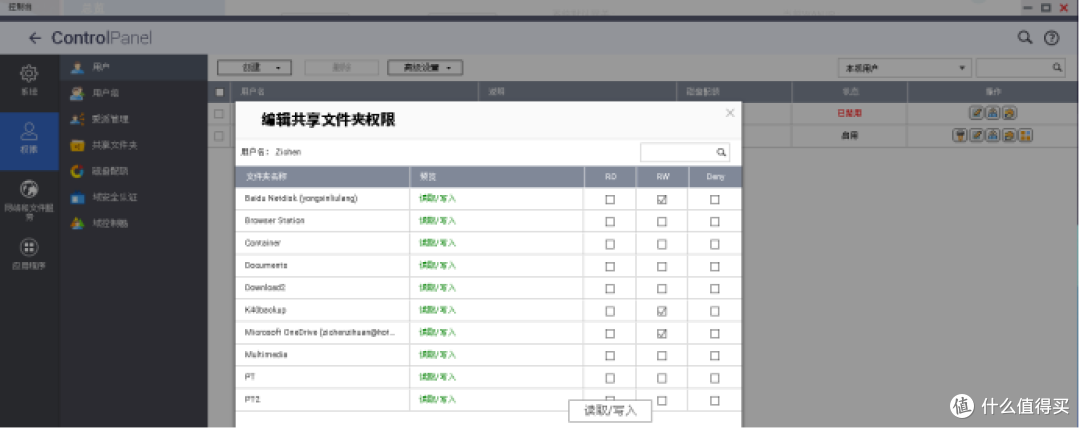1080x429 pixels.
Task: Click the 状态 column header
Action: pyautogui.click(x=849, y=92)
